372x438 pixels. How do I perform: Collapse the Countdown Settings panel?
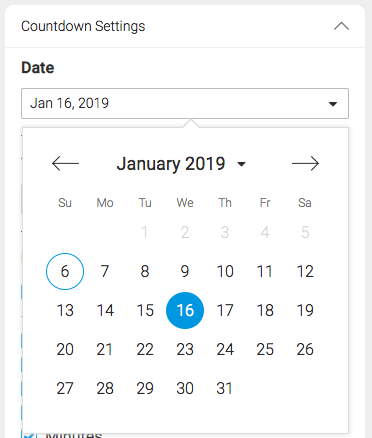(x=341, y=26)
